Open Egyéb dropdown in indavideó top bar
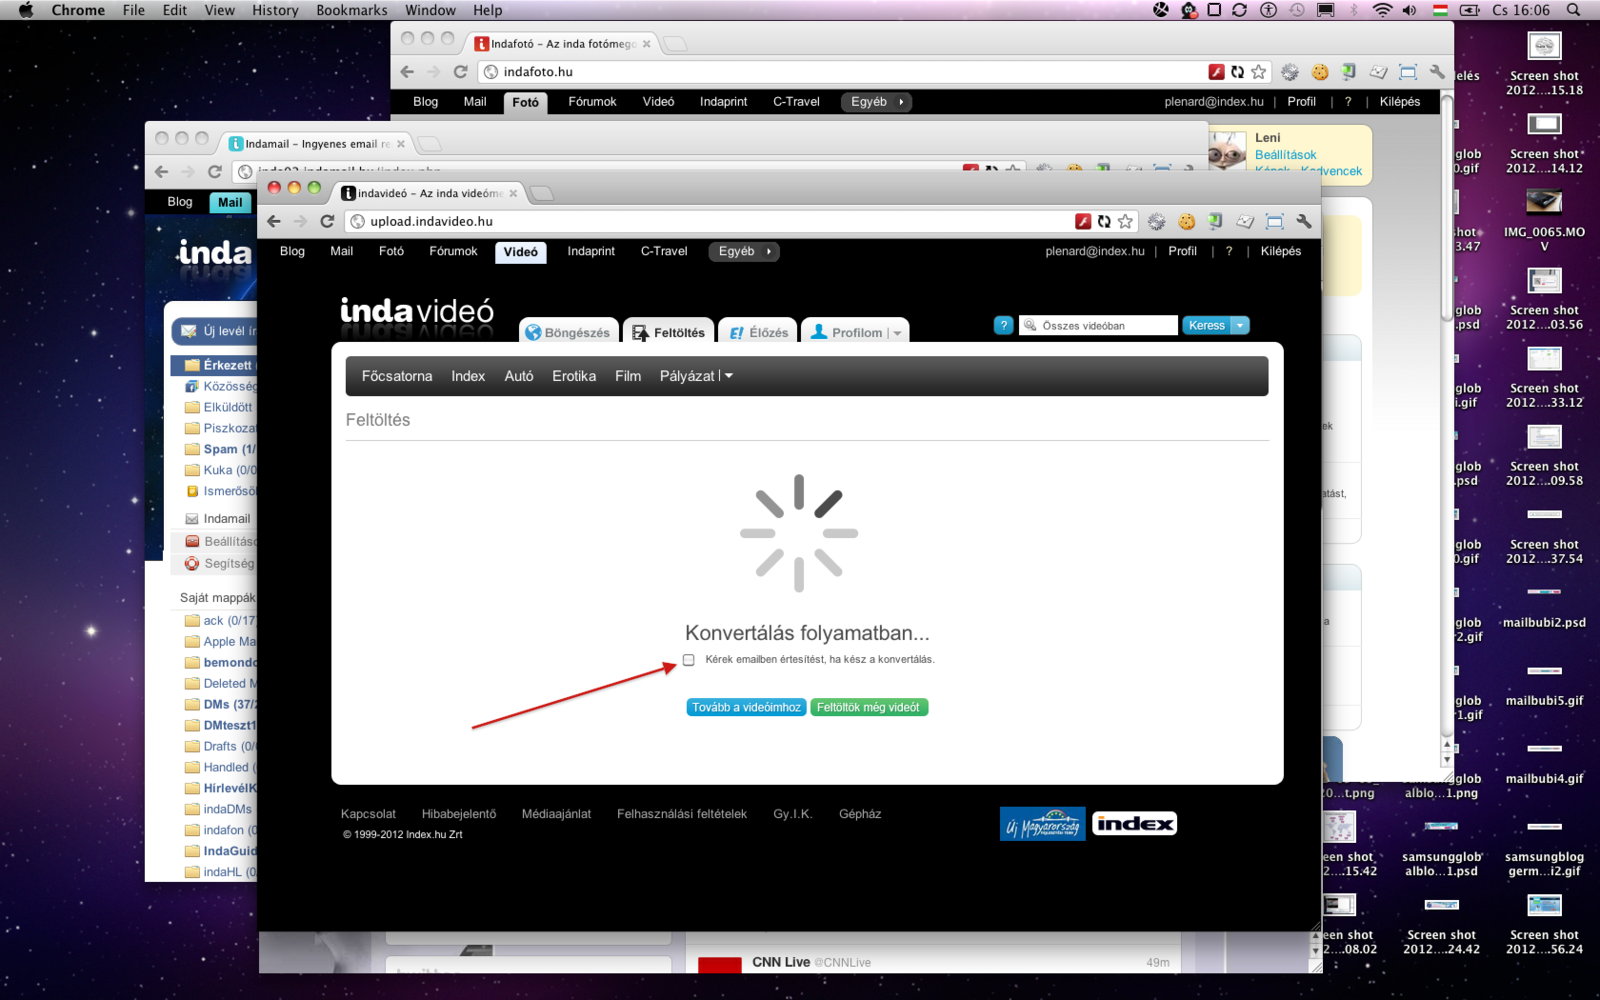 point(745,252)
